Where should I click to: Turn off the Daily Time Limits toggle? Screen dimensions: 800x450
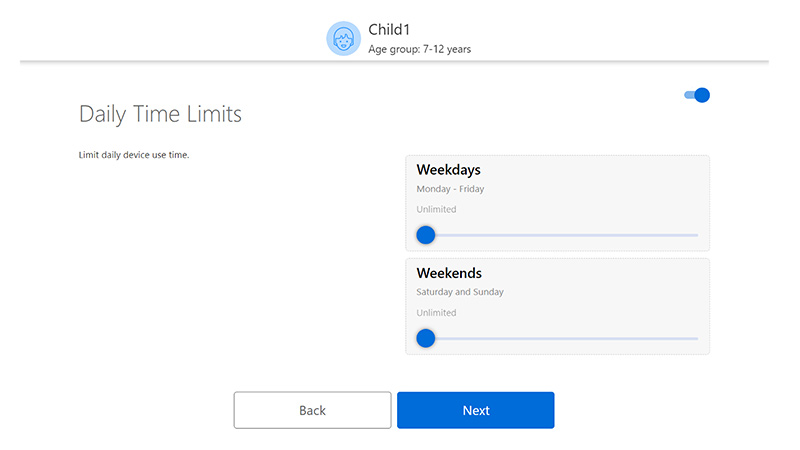697,95
